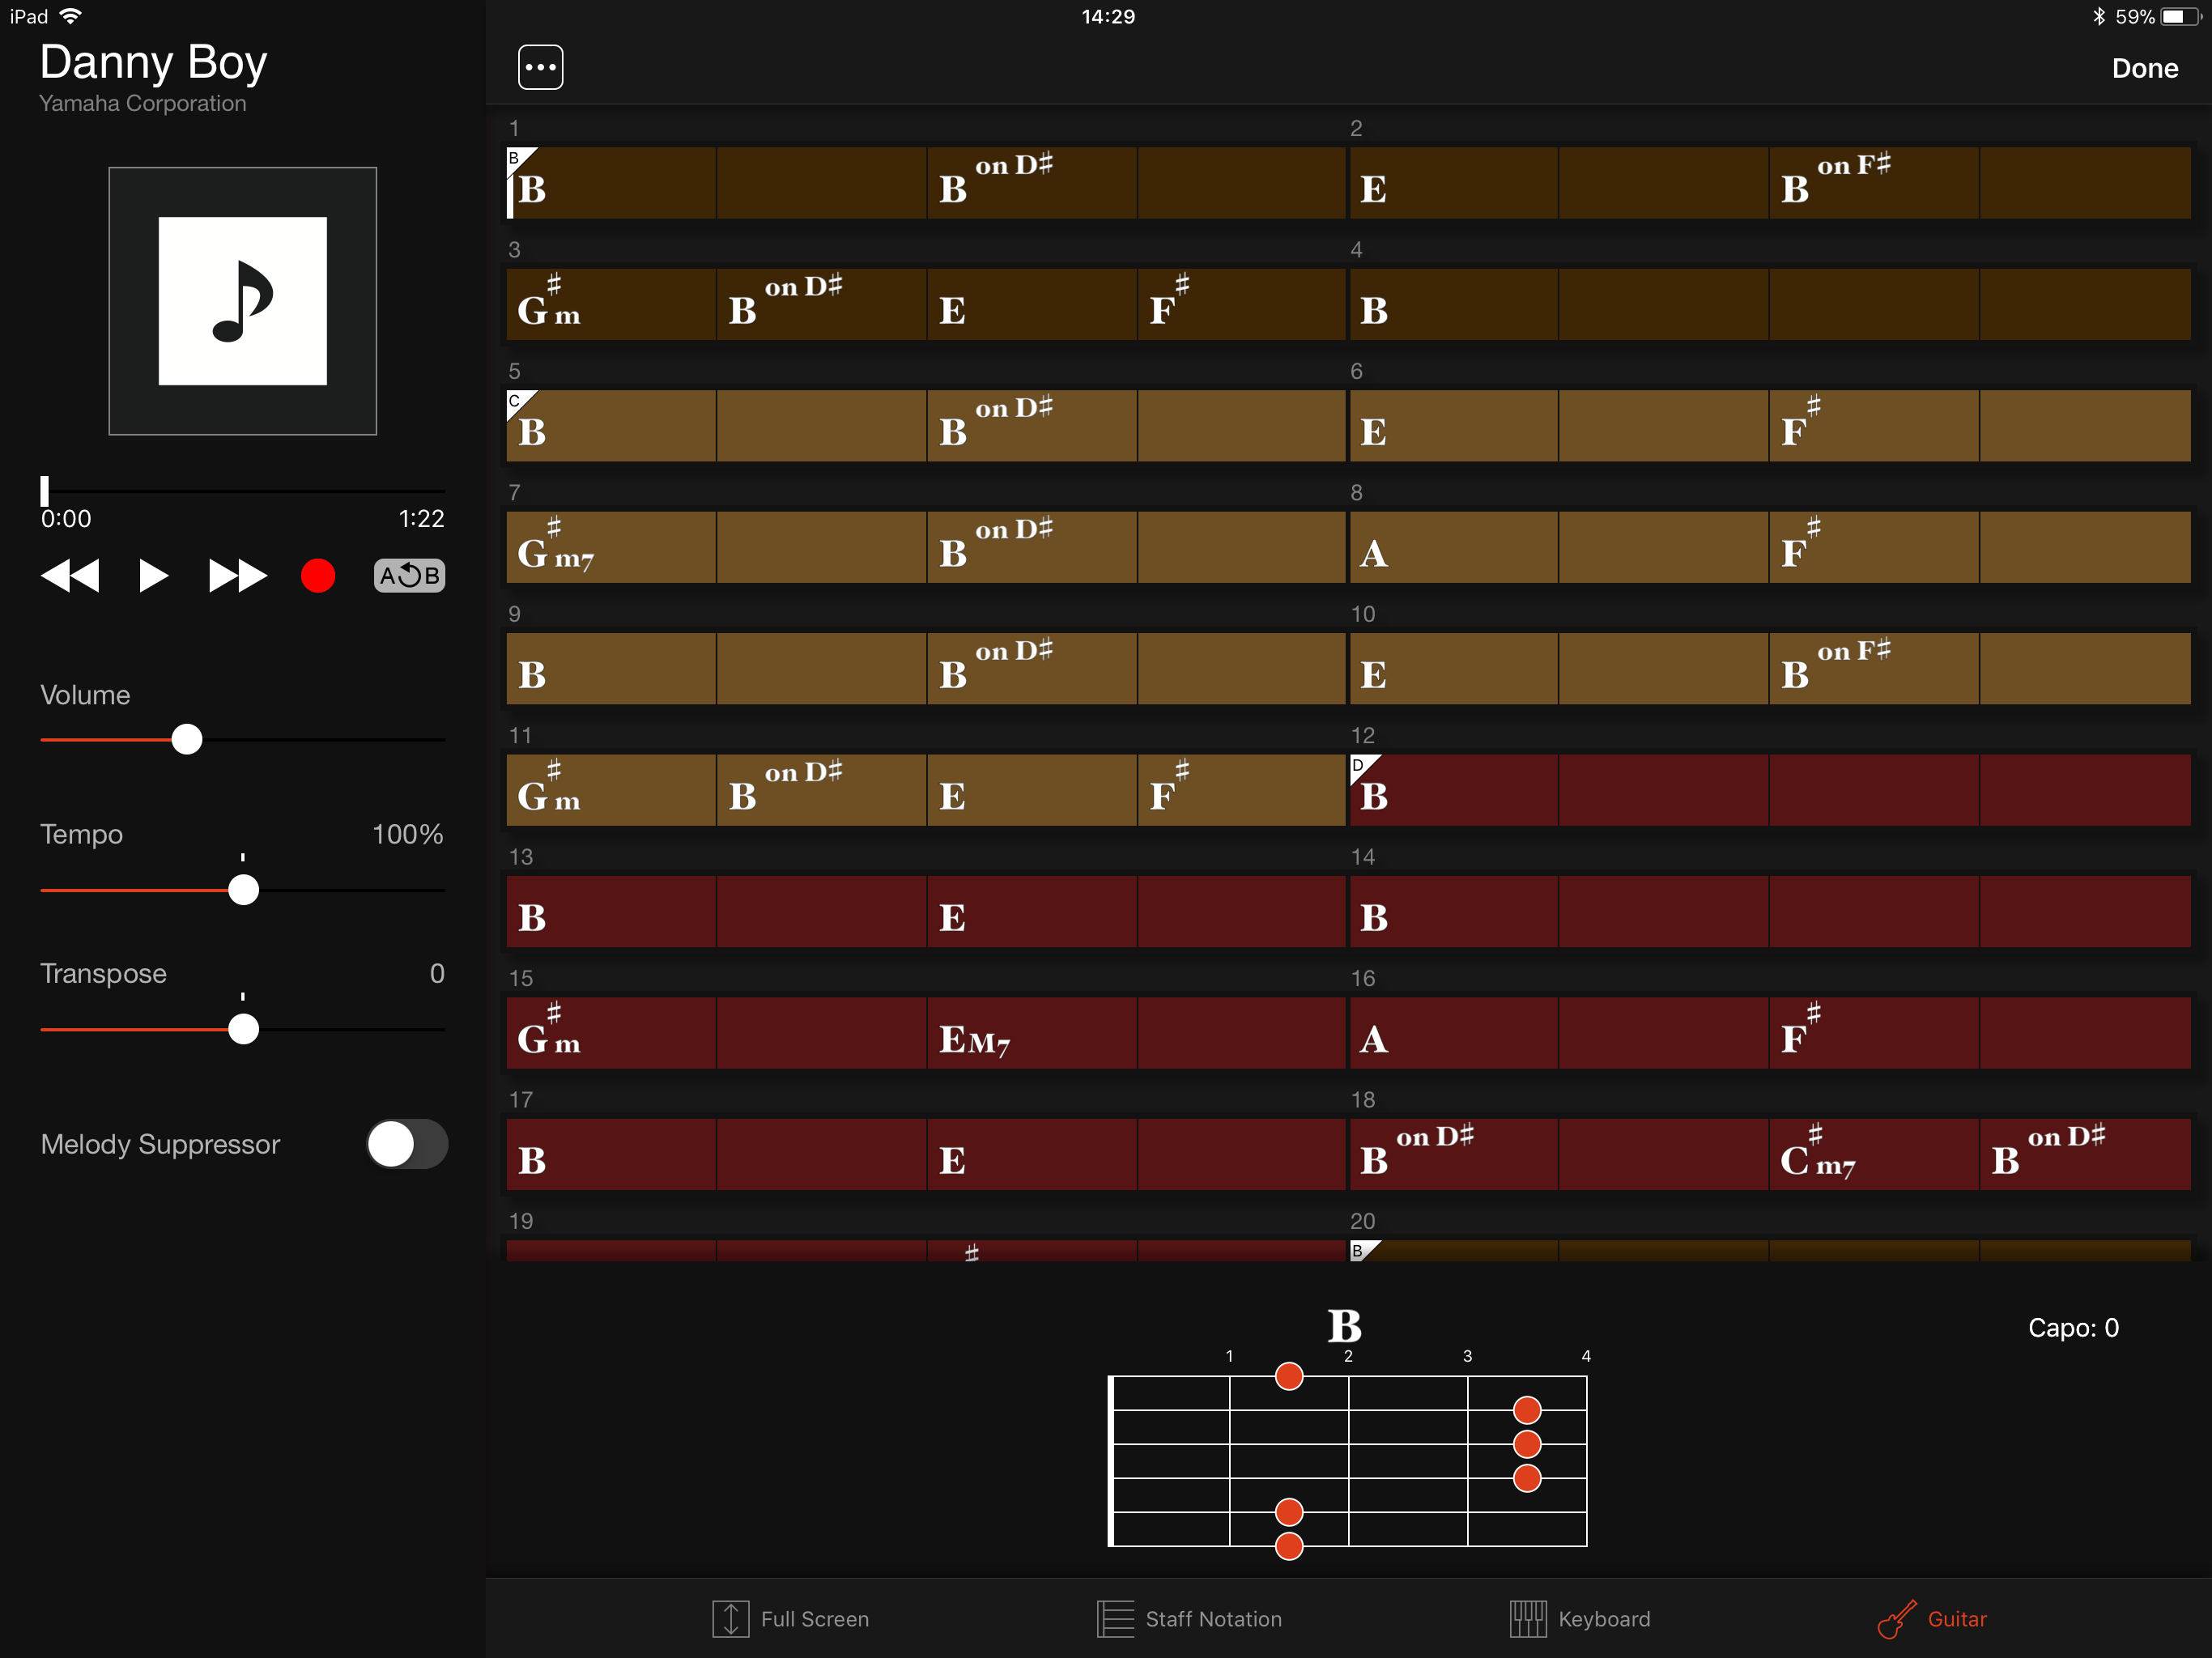Start recording with the red button

tap(318, 576)
